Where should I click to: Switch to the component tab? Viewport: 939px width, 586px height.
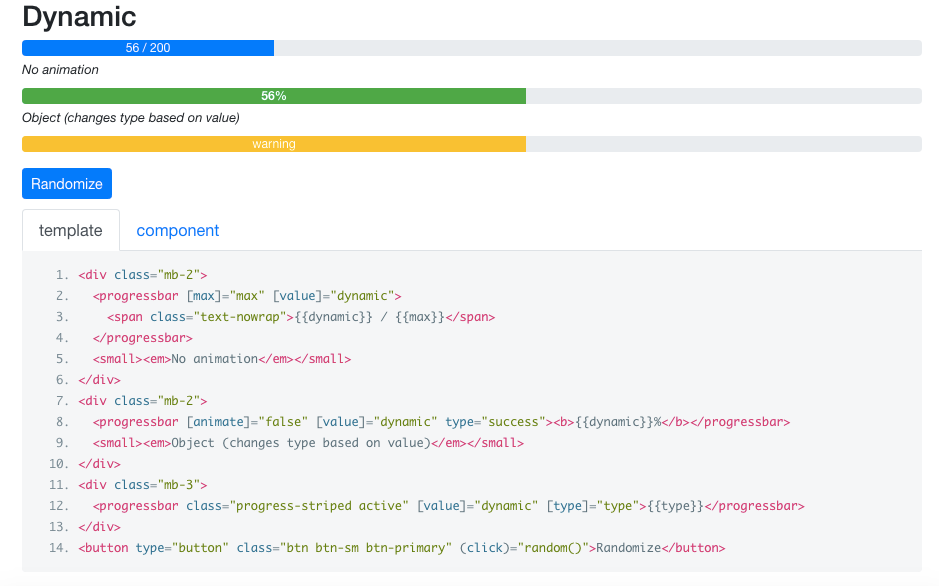point(177,230)
